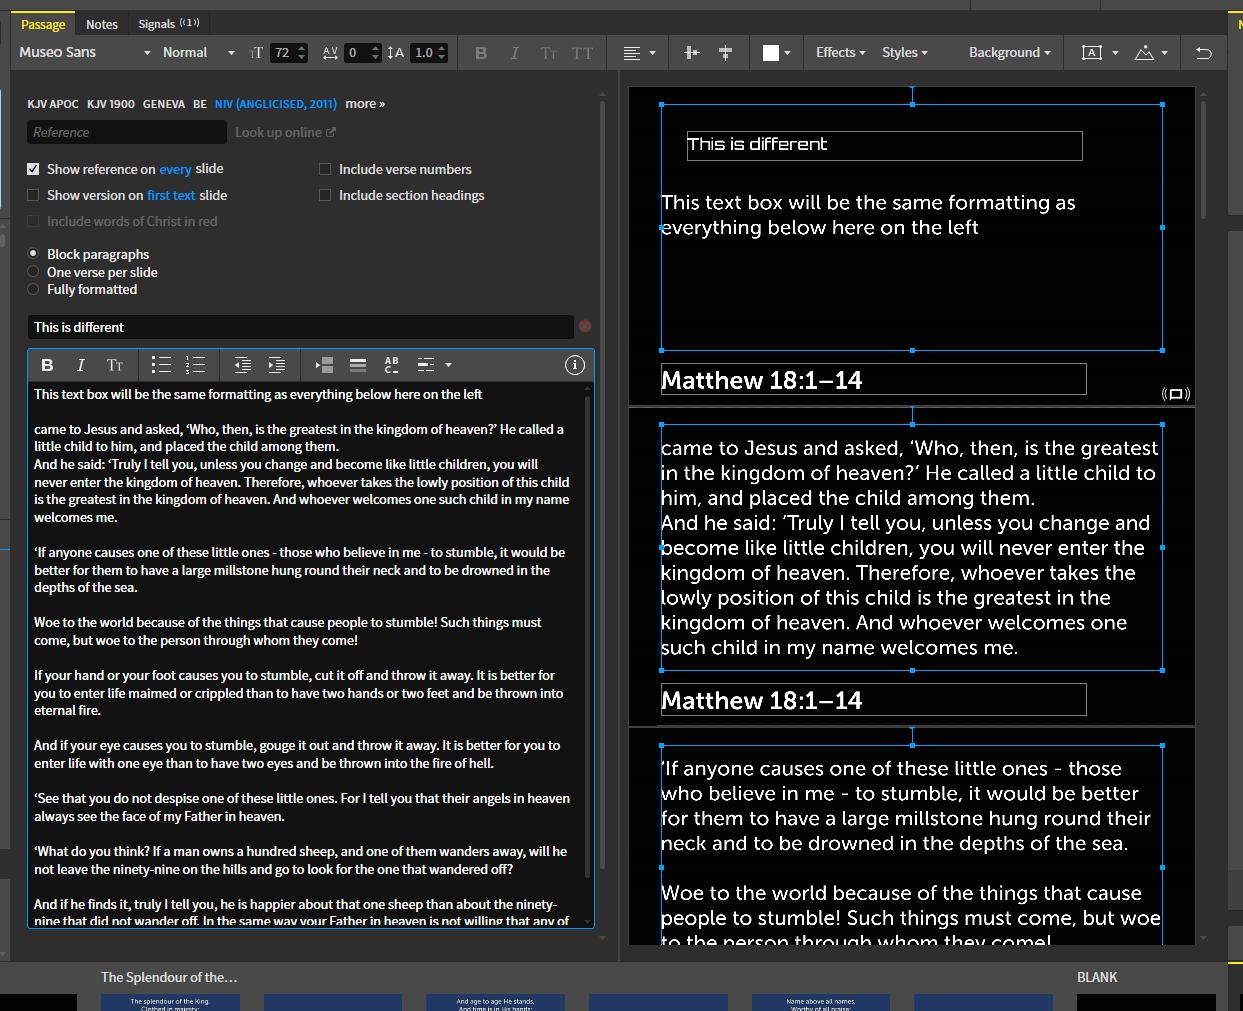1243x1011 pixels.
Task: Open the Background dropdown menu
Action: tap(1010, 53)
